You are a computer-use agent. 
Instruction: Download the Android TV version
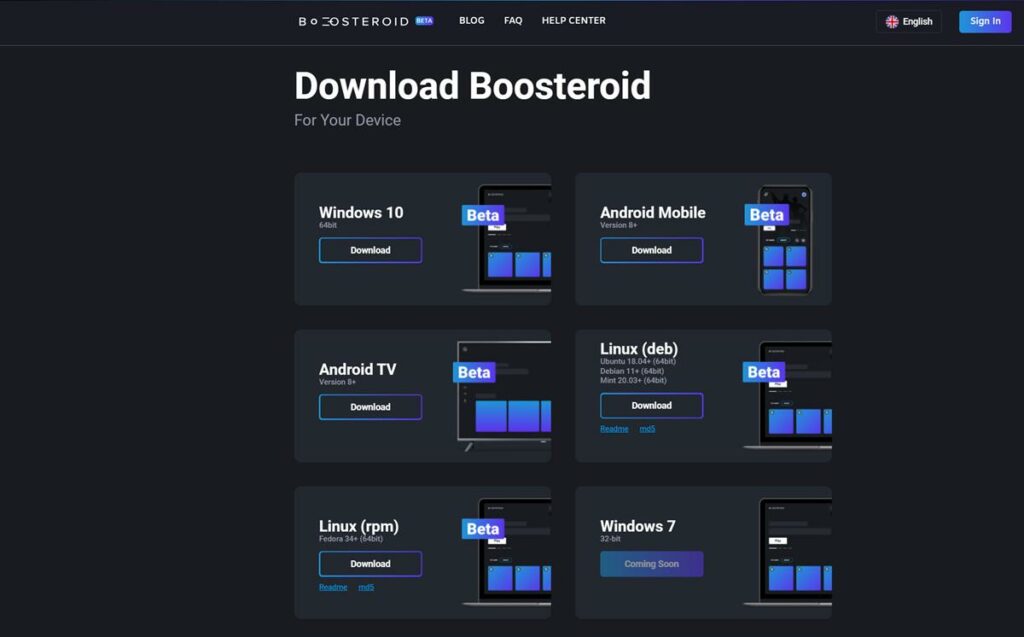370,407
